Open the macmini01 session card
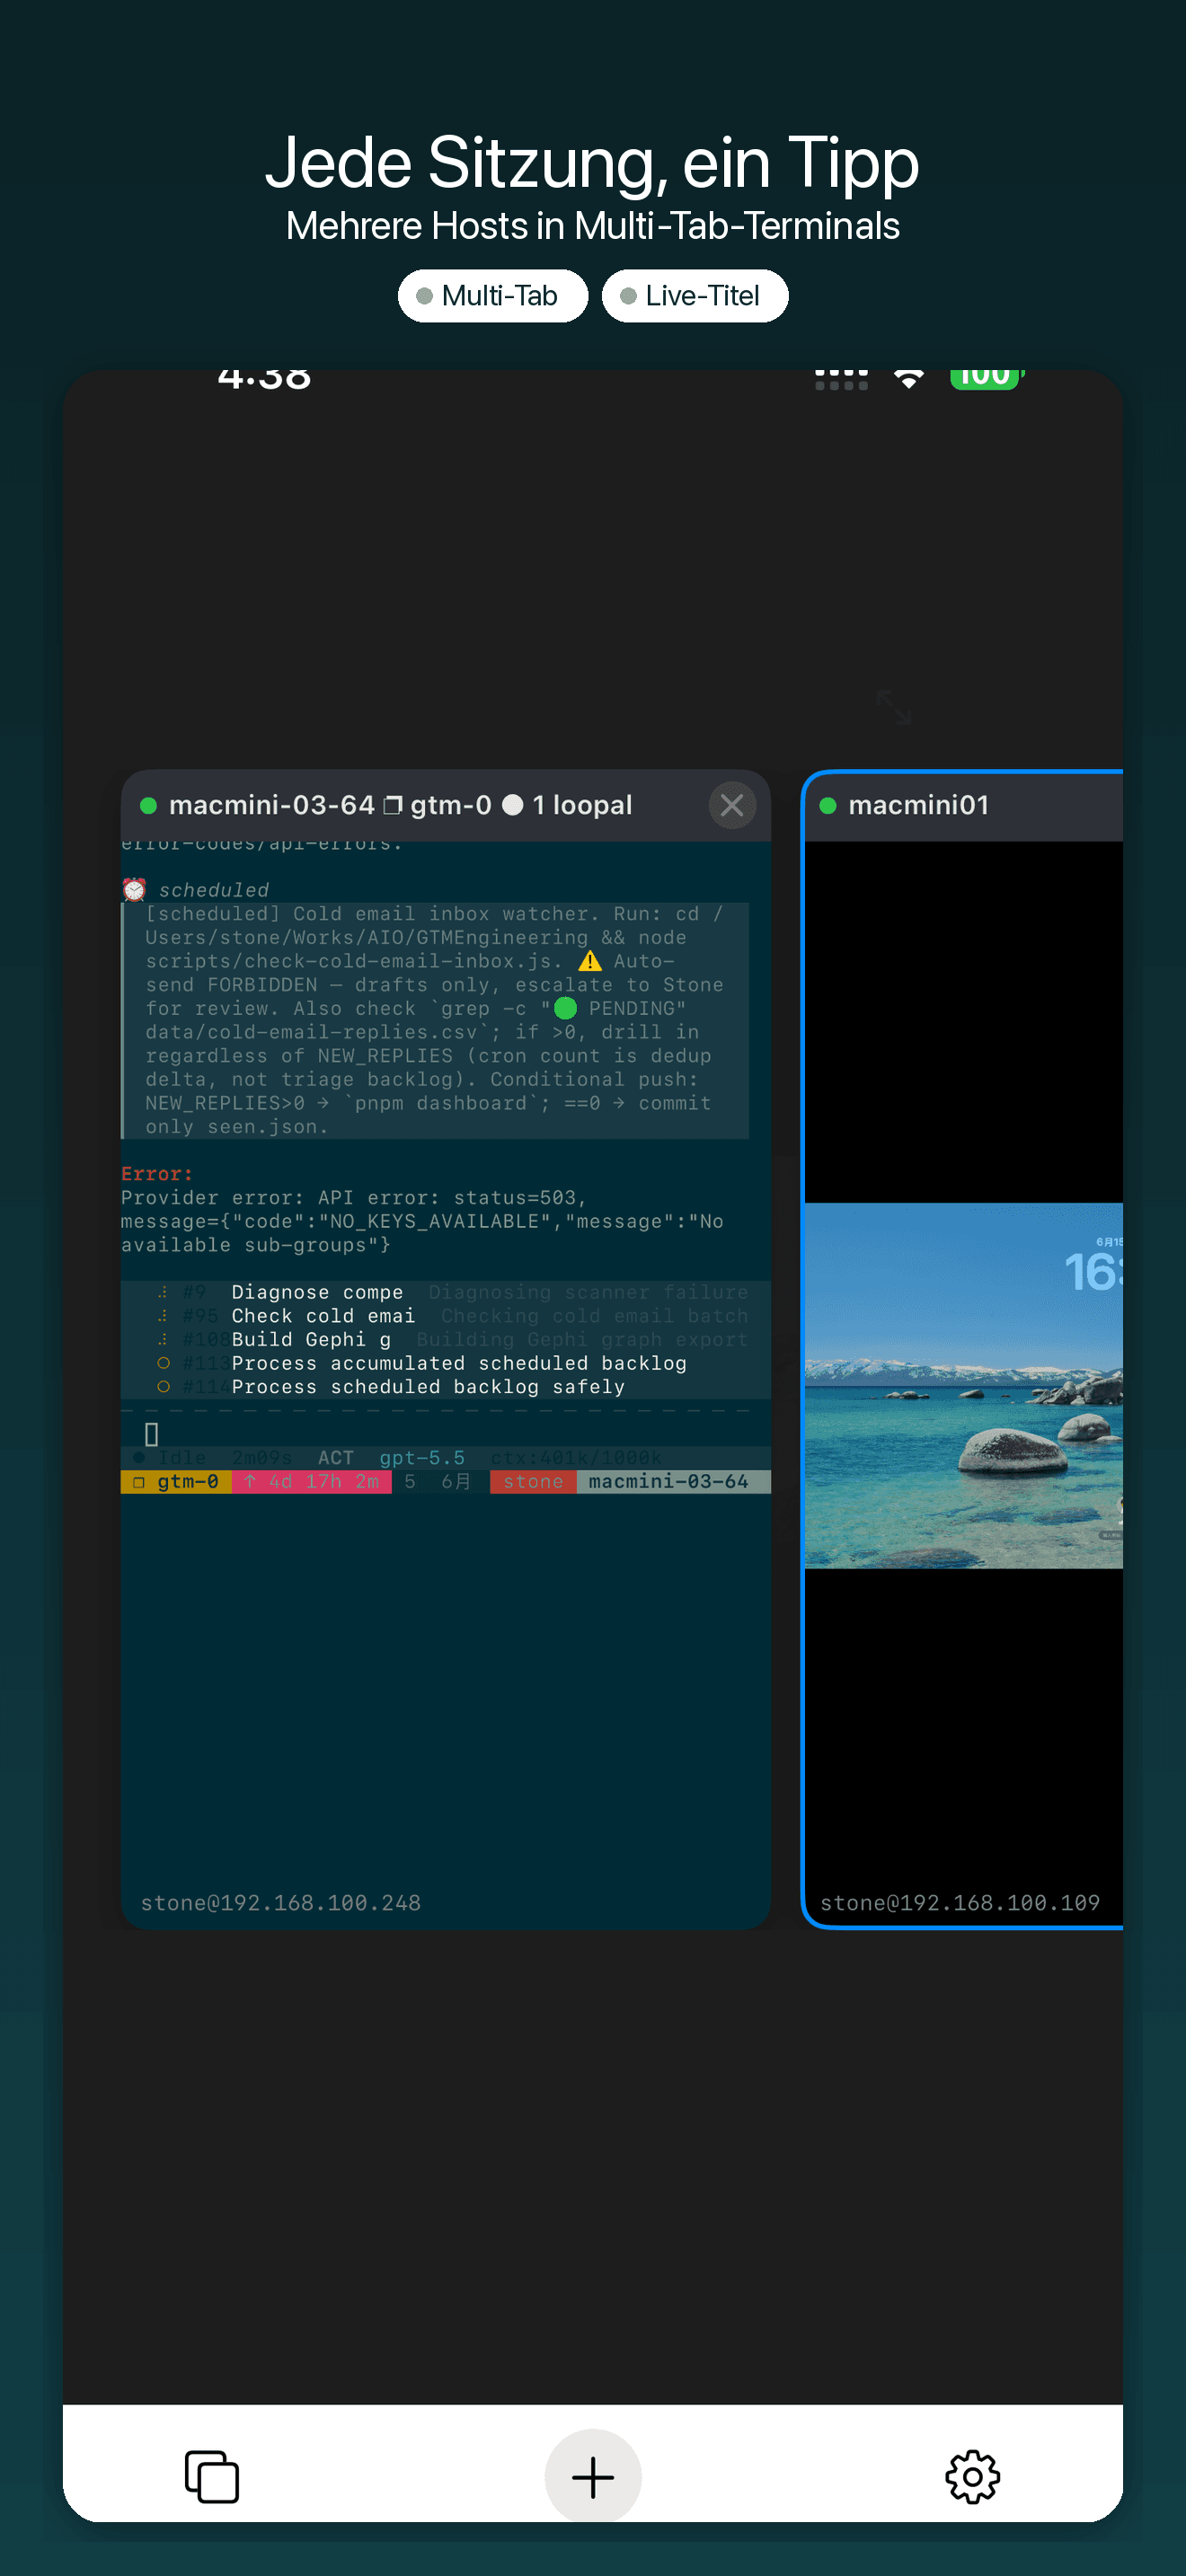Image resolution: width=1186 pixels, height=2576 pixels. (963, 1349)
